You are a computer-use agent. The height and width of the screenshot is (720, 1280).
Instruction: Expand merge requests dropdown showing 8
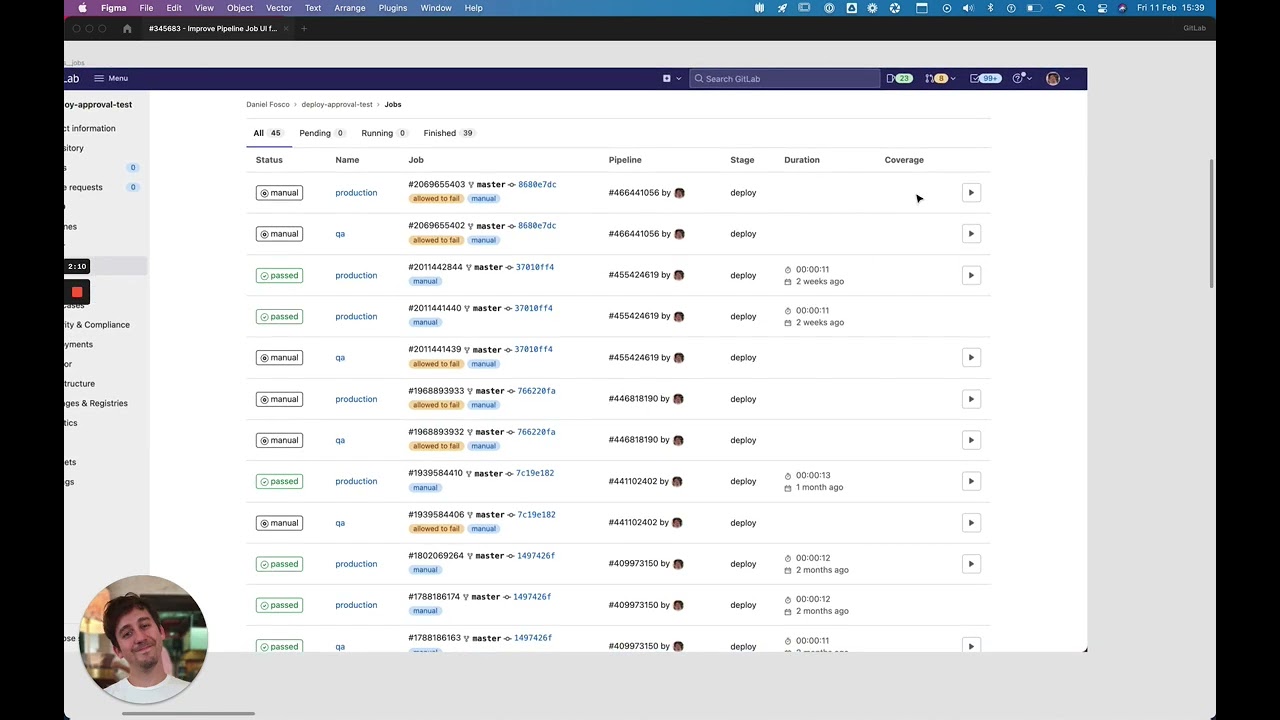pos(940,78)
